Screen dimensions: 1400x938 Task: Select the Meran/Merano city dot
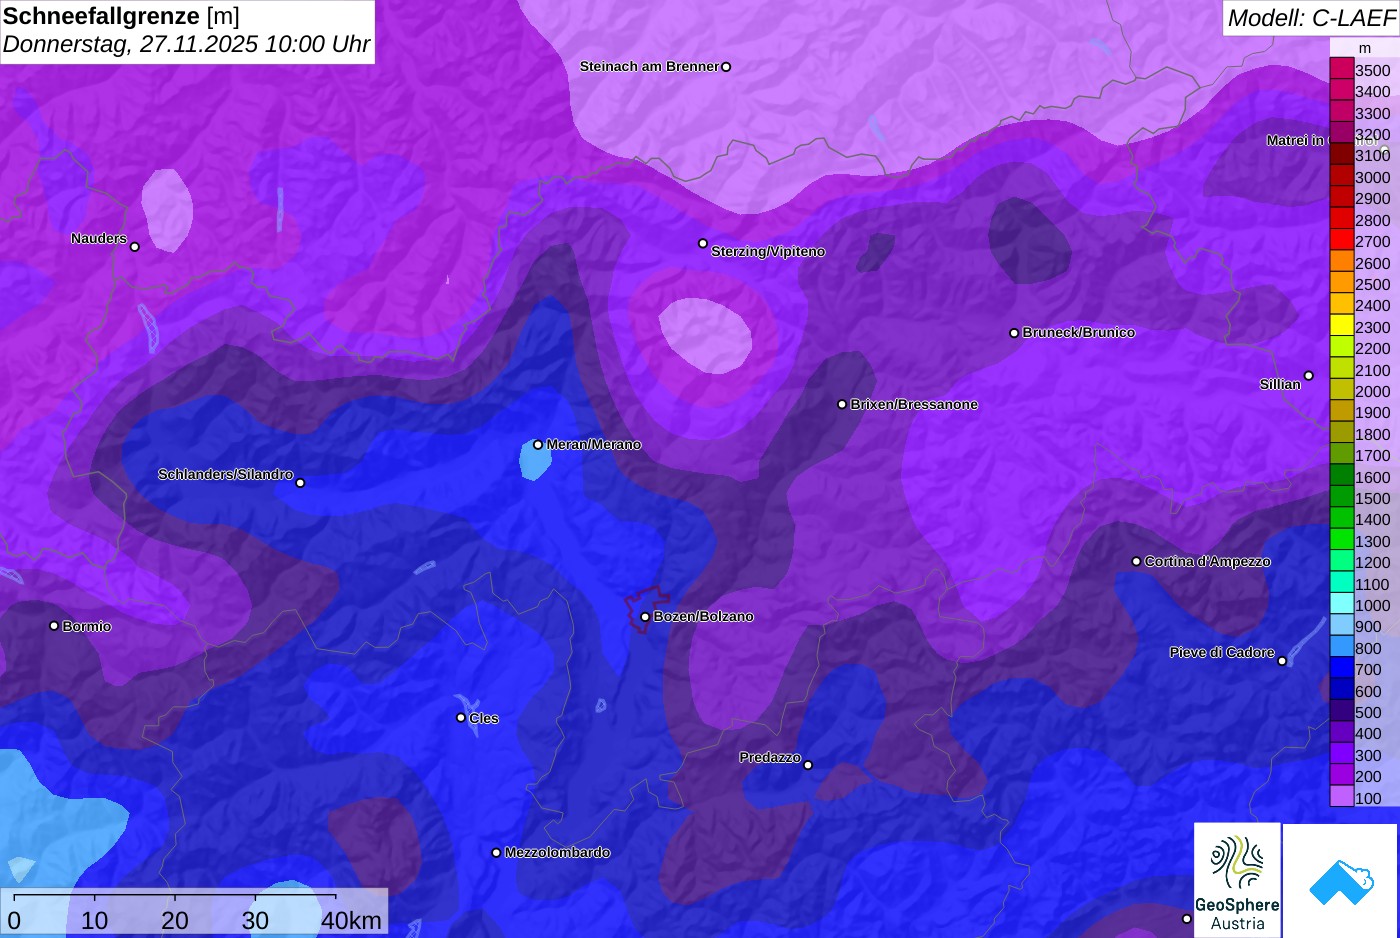pyautogui.click(x=538, y=445)
